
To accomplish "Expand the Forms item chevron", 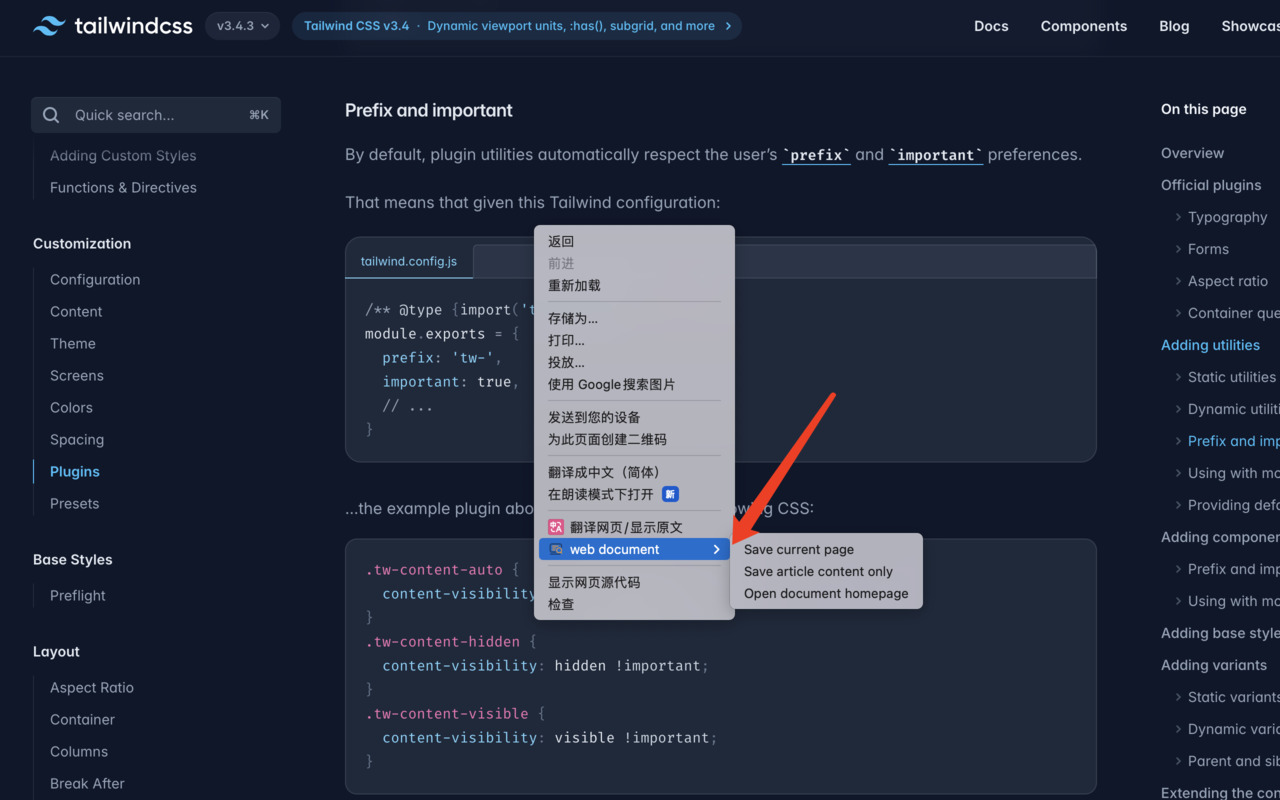I will (x=1178, y=249).
